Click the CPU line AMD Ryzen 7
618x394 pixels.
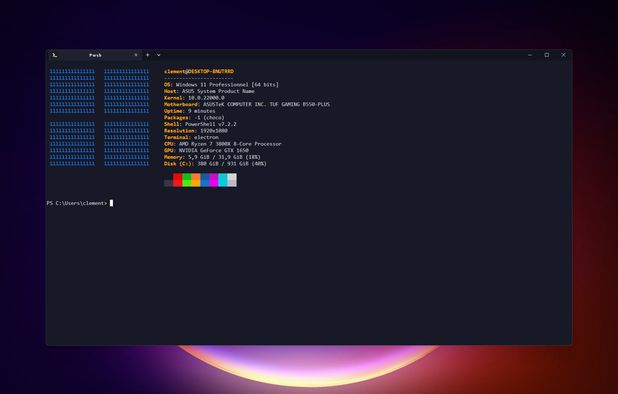pyautogui.click(x=223, y=144)
